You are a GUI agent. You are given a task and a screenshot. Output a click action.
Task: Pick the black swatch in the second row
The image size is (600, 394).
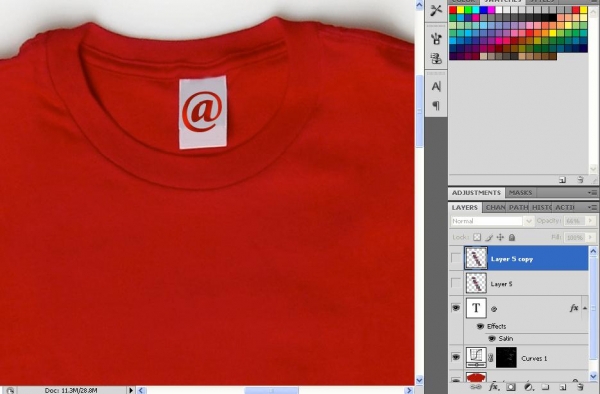553,18
